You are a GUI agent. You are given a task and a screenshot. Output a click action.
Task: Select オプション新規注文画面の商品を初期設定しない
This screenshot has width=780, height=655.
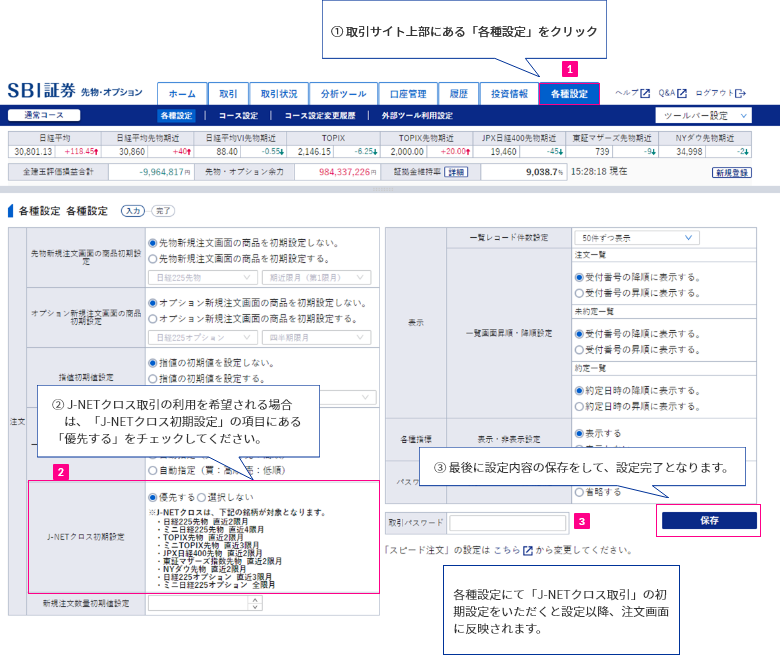153,303
